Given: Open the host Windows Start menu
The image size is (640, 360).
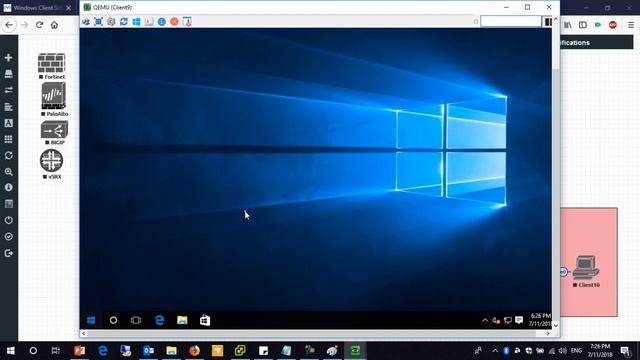Looking at the screenshot, I should click(x=11, y=351).
